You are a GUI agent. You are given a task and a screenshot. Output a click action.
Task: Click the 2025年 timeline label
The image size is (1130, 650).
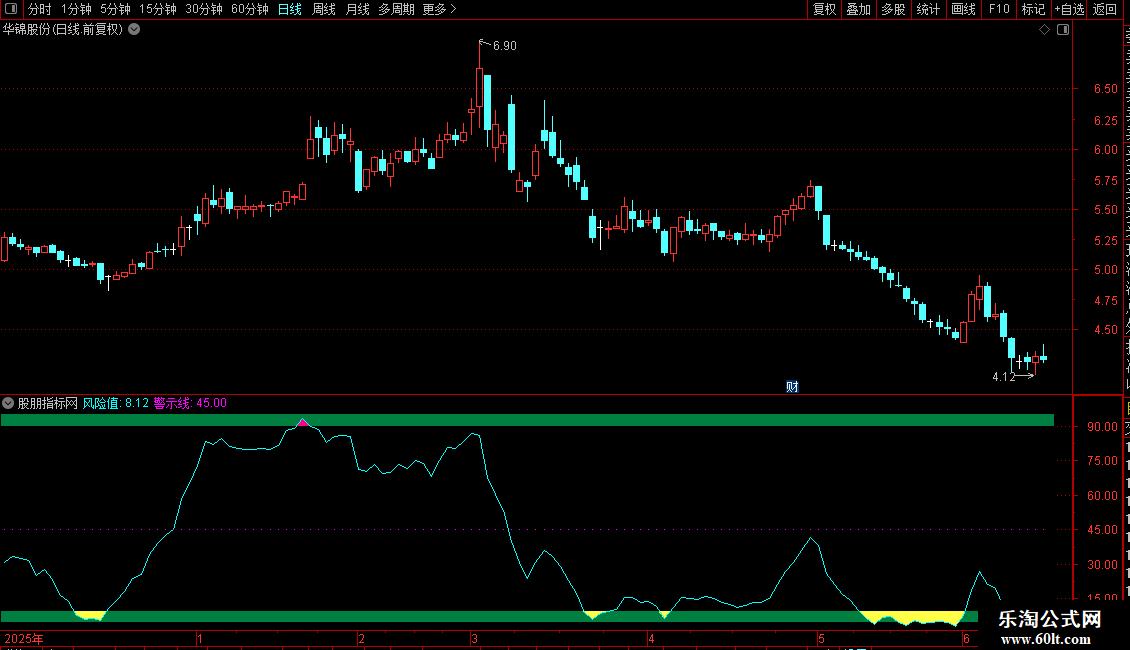pyautogui.click(x=24, y=638)
